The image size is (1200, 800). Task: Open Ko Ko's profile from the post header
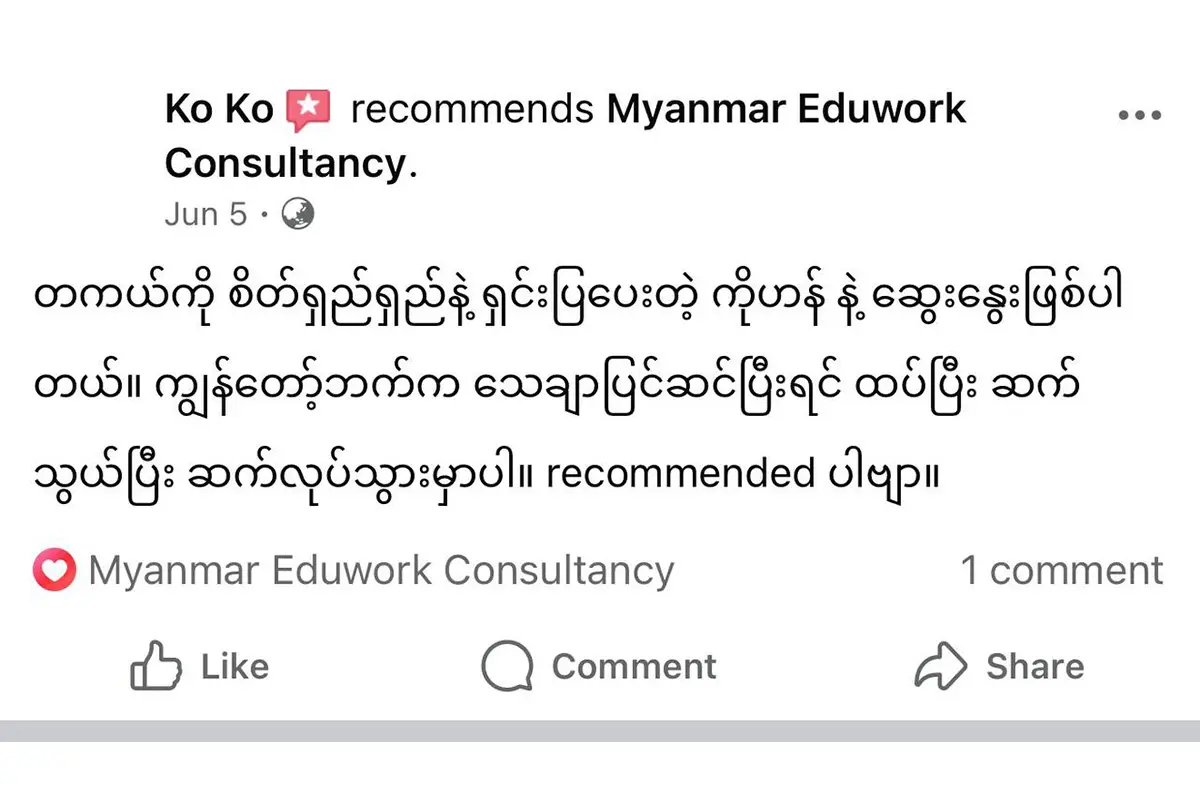tap(219, 108)
